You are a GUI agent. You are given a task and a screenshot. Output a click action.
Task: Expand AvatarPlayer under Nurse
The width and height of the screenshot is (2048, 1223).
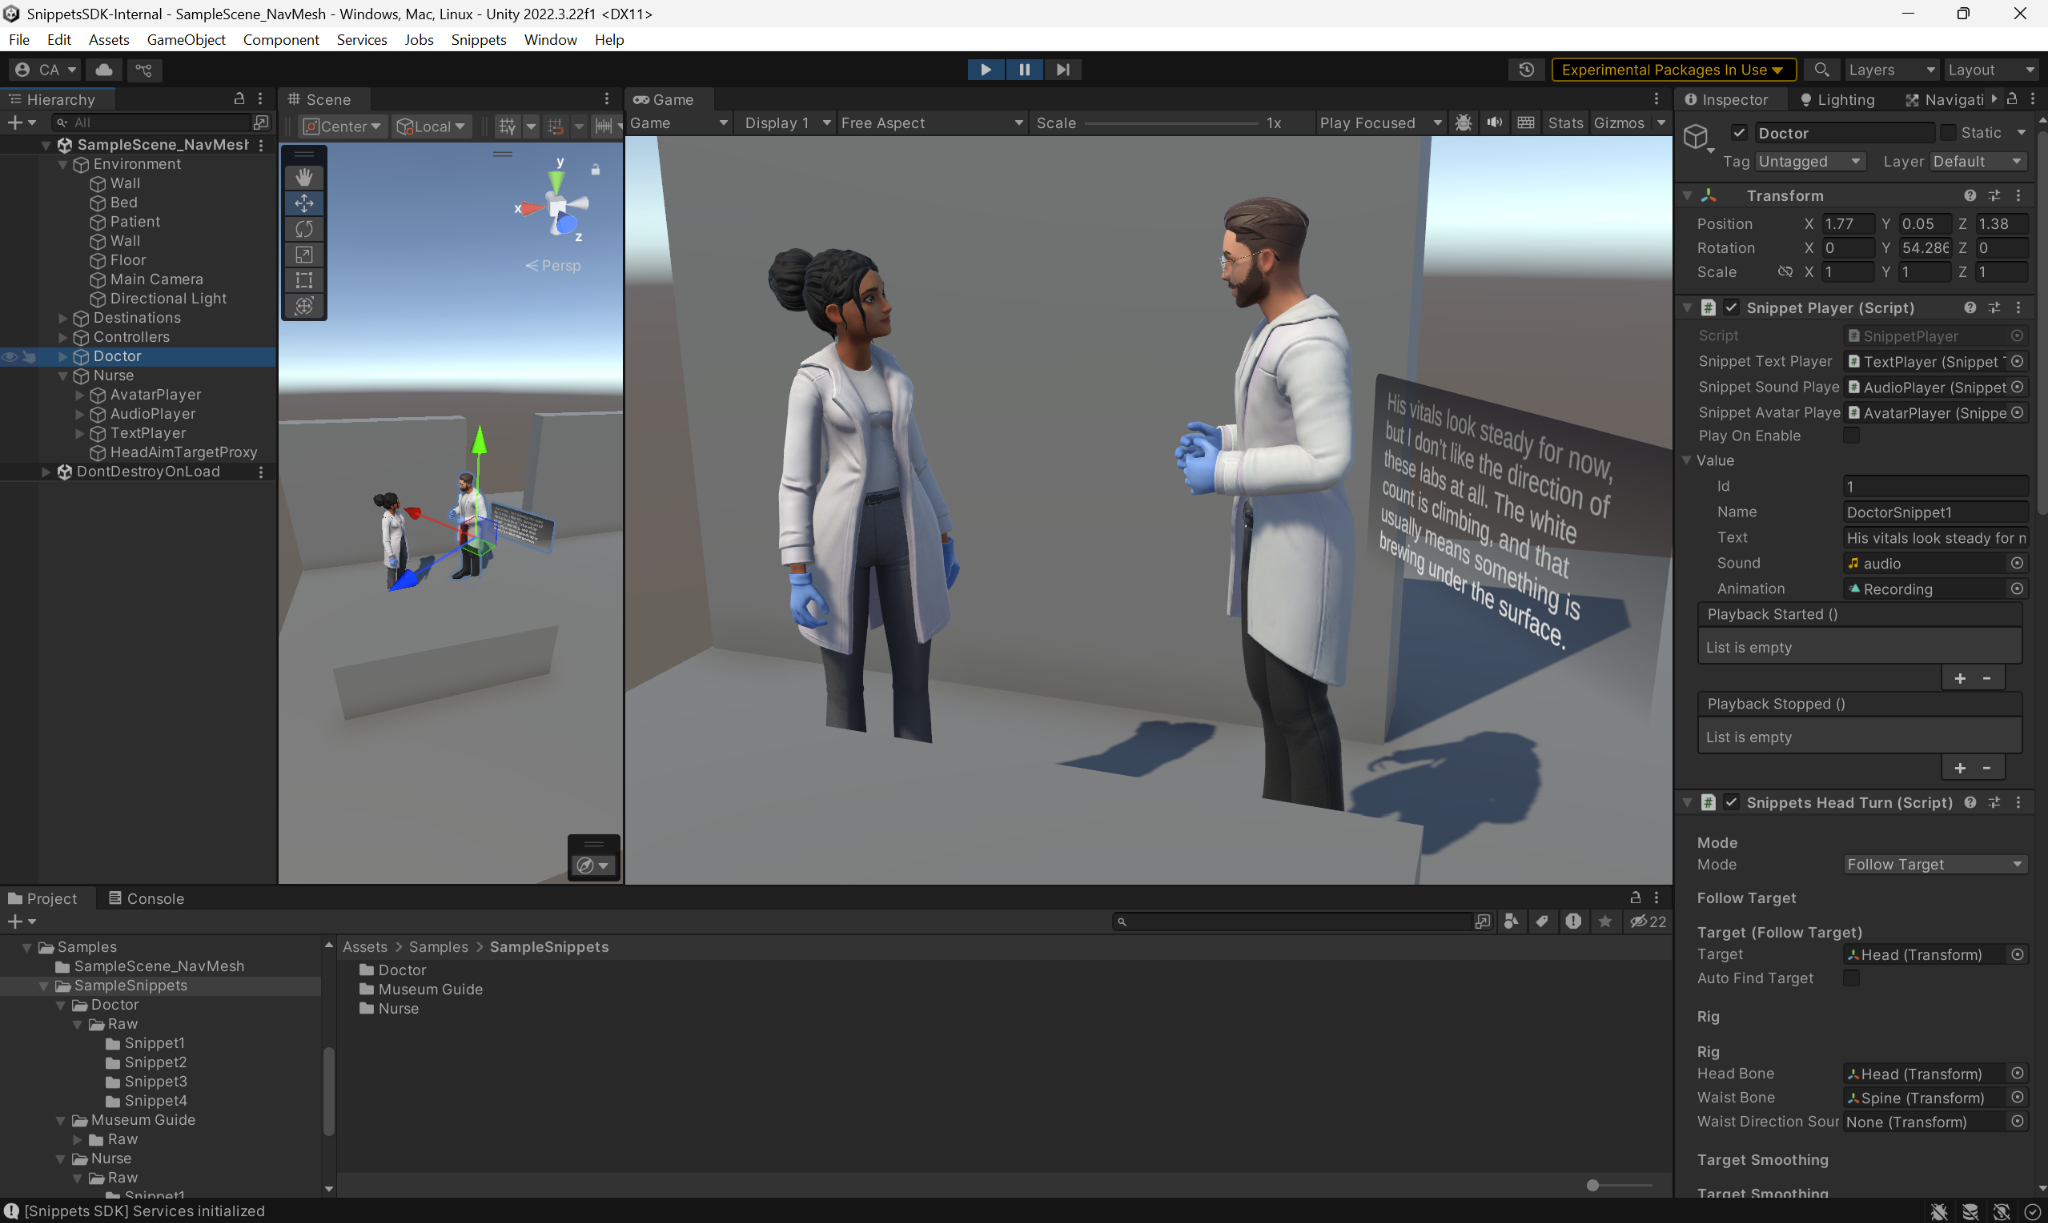click(80, 395)
